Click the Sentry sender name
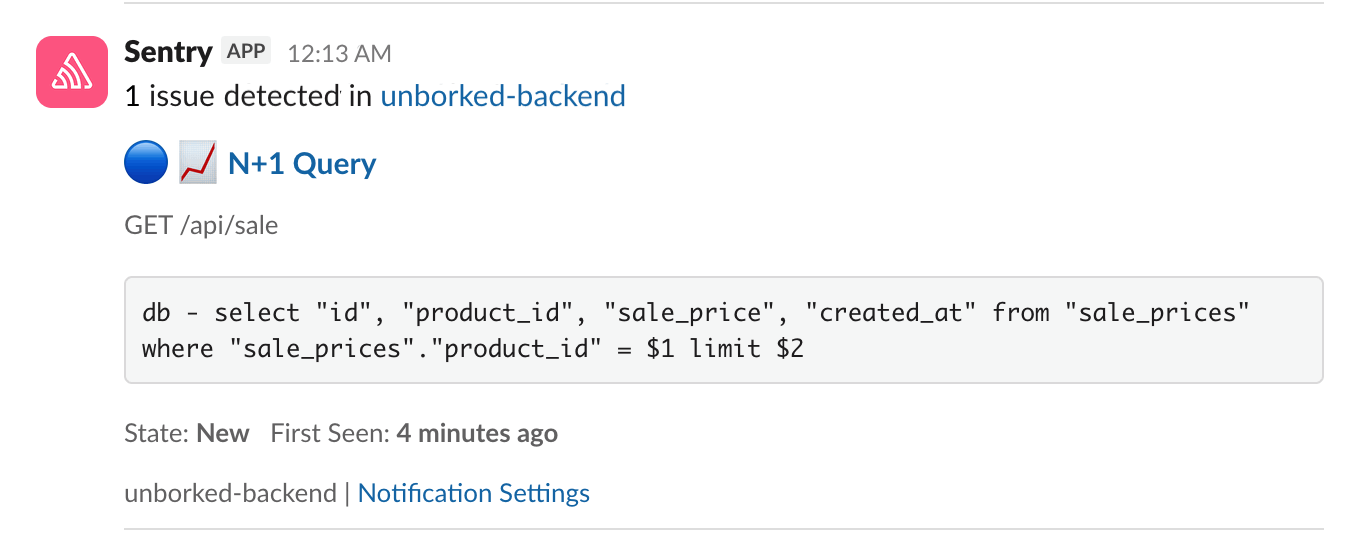 (x=168, y=52)
